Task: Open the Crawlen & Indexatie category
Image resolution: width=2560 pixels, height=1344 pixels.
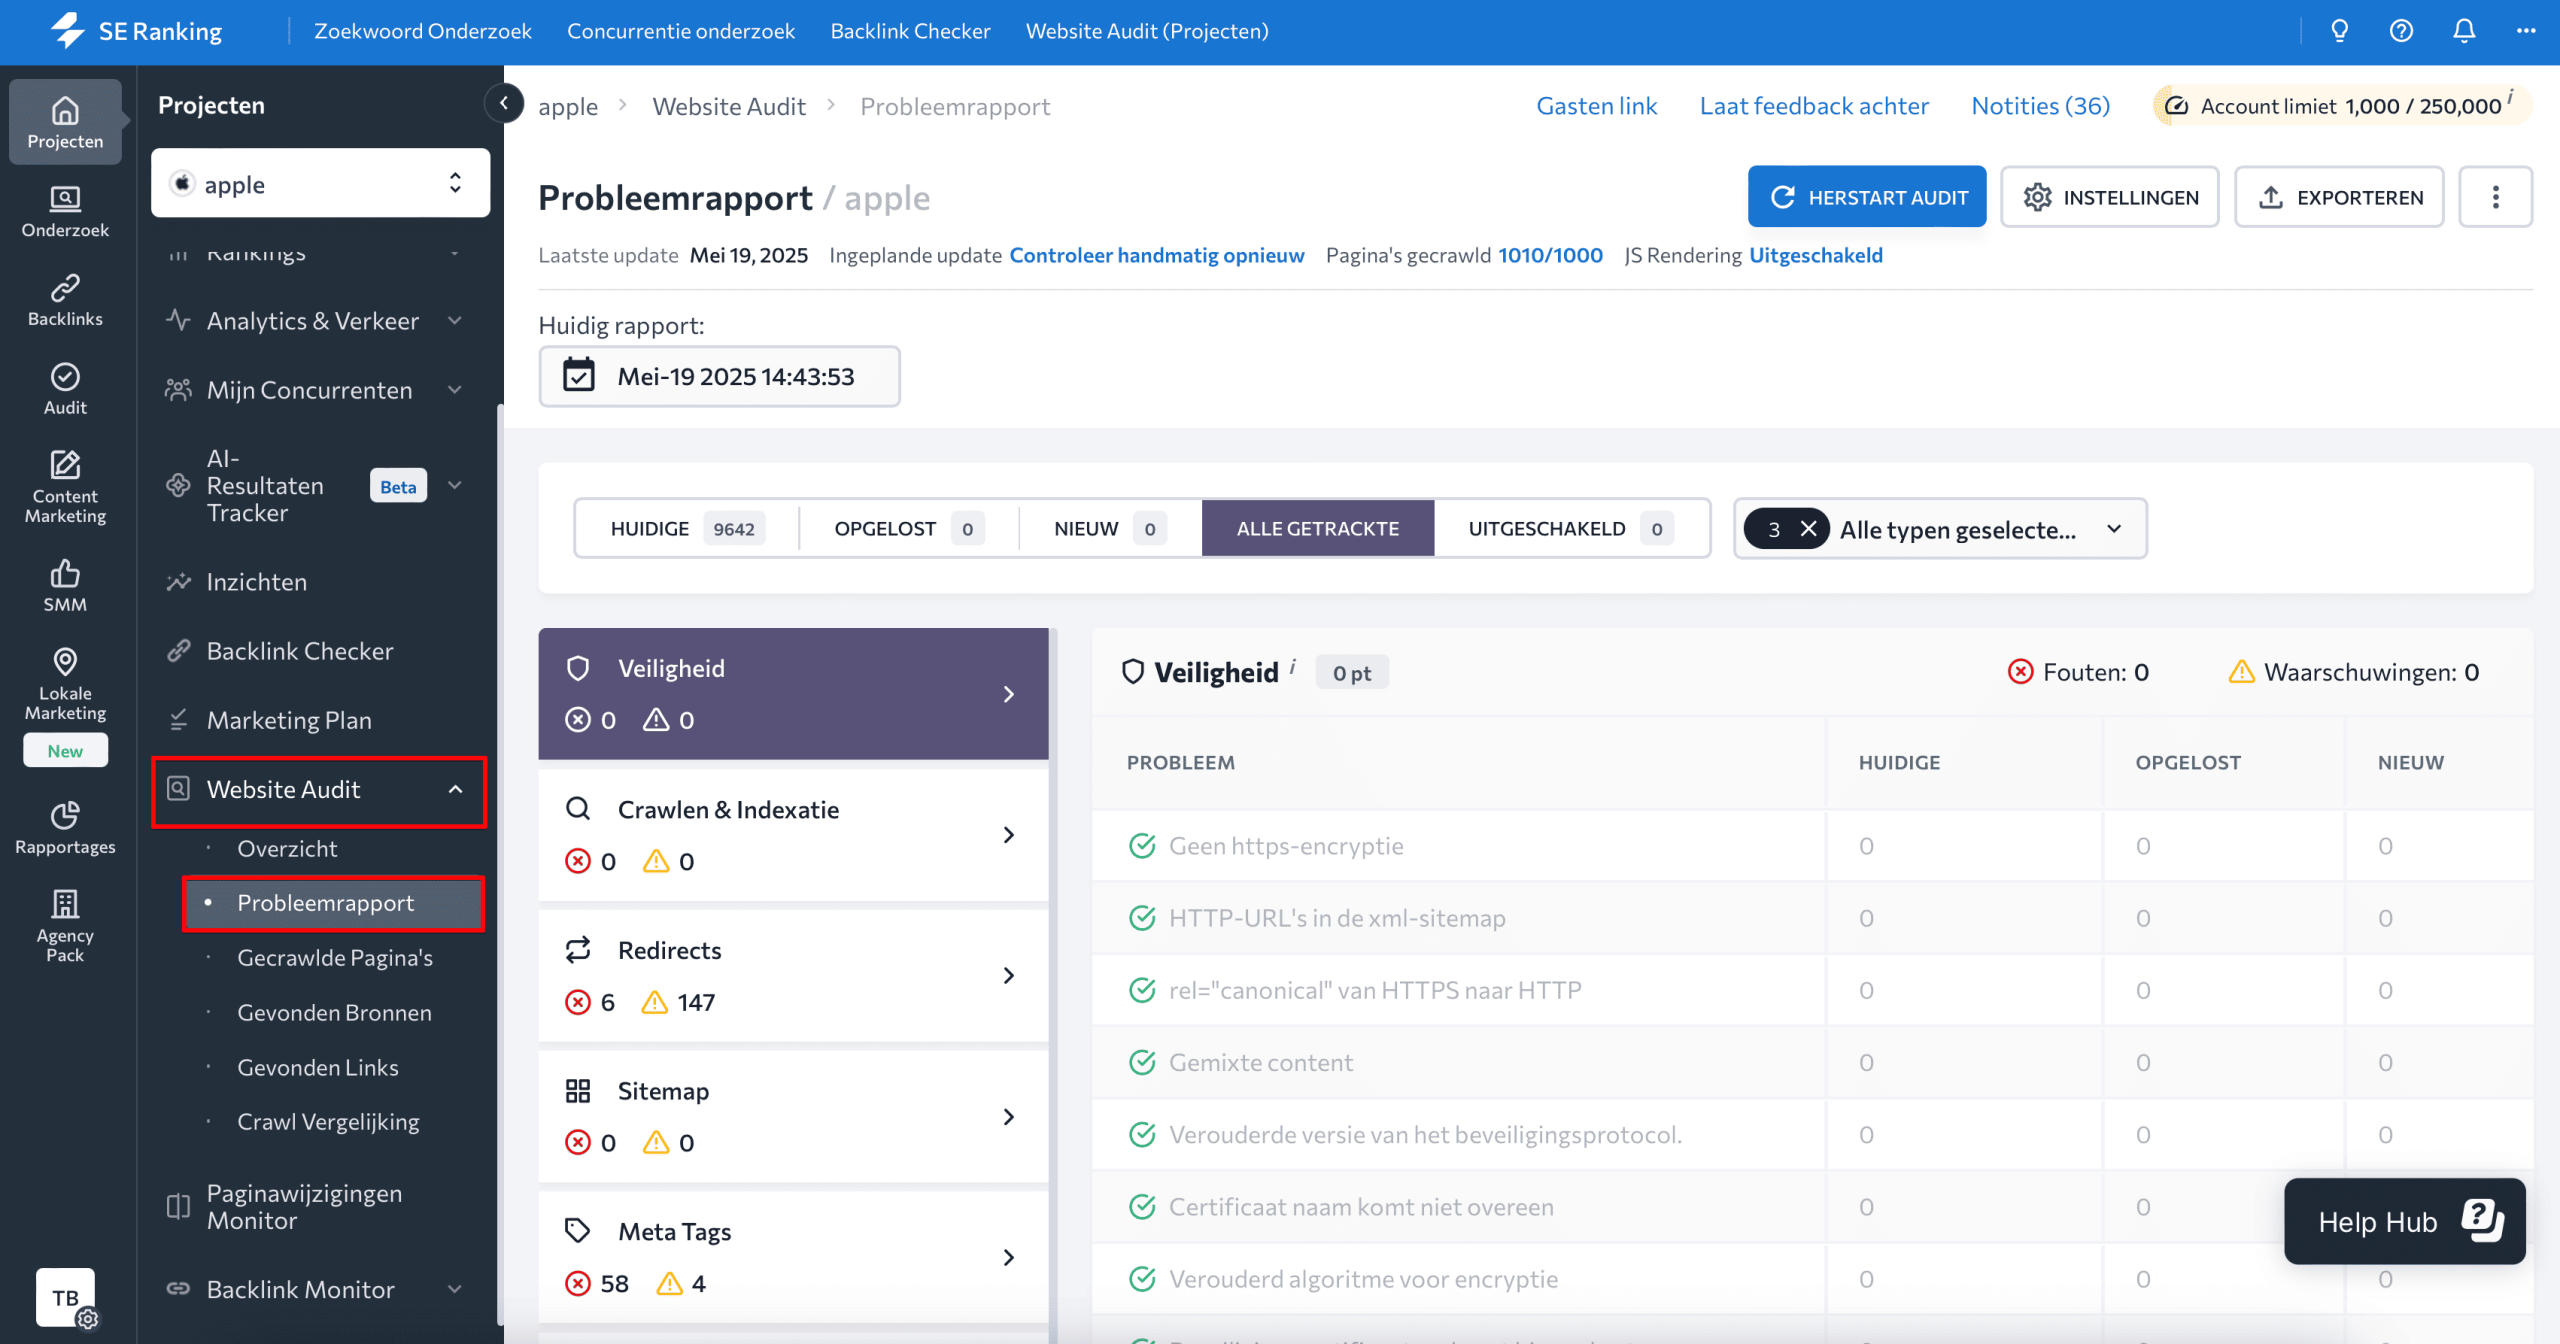Action: click(793, 835)
